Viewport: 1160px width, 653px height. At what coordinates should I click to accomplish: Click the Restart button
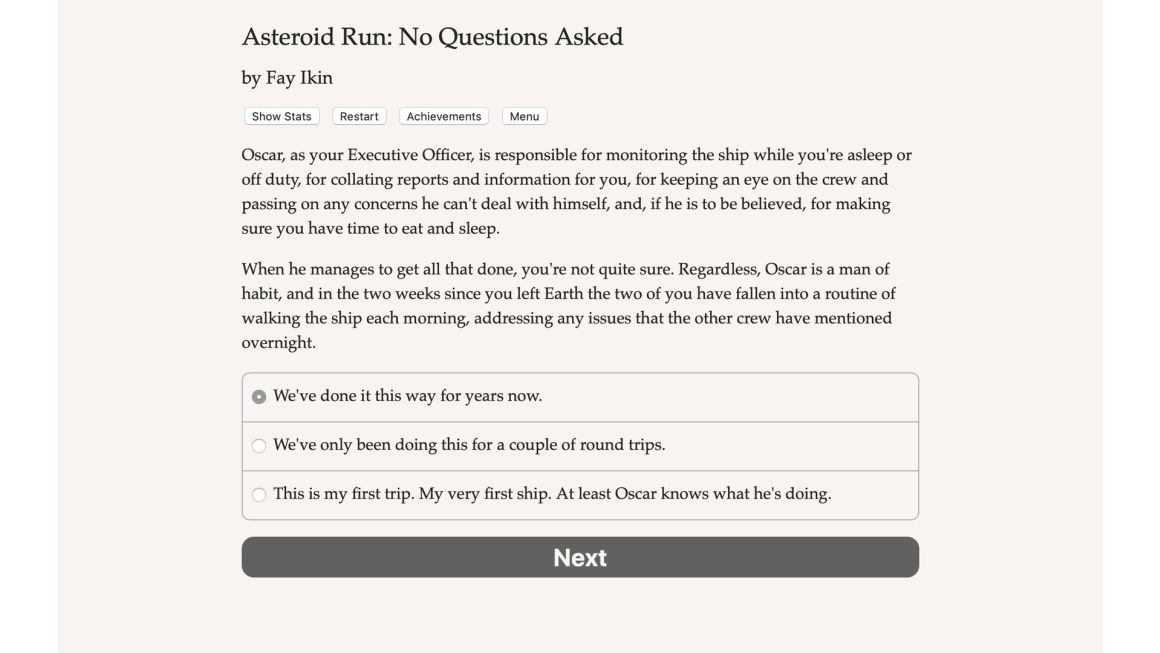[x=359, y=116]
